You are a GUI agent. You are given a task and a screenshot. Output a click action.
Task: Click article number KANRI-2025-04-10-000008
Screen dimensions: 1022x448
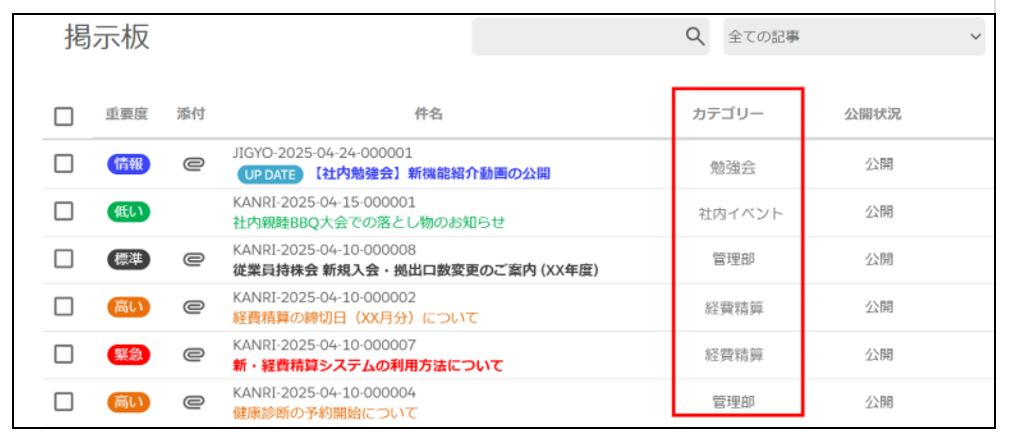pyautogui.click(x=324, y=250)
